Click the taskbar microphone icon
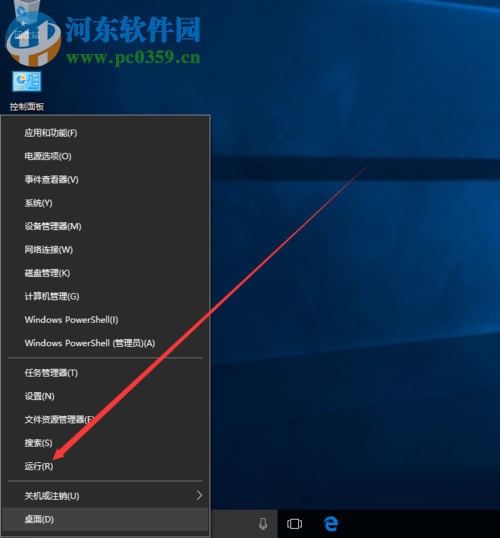 [x=263, y=524]
